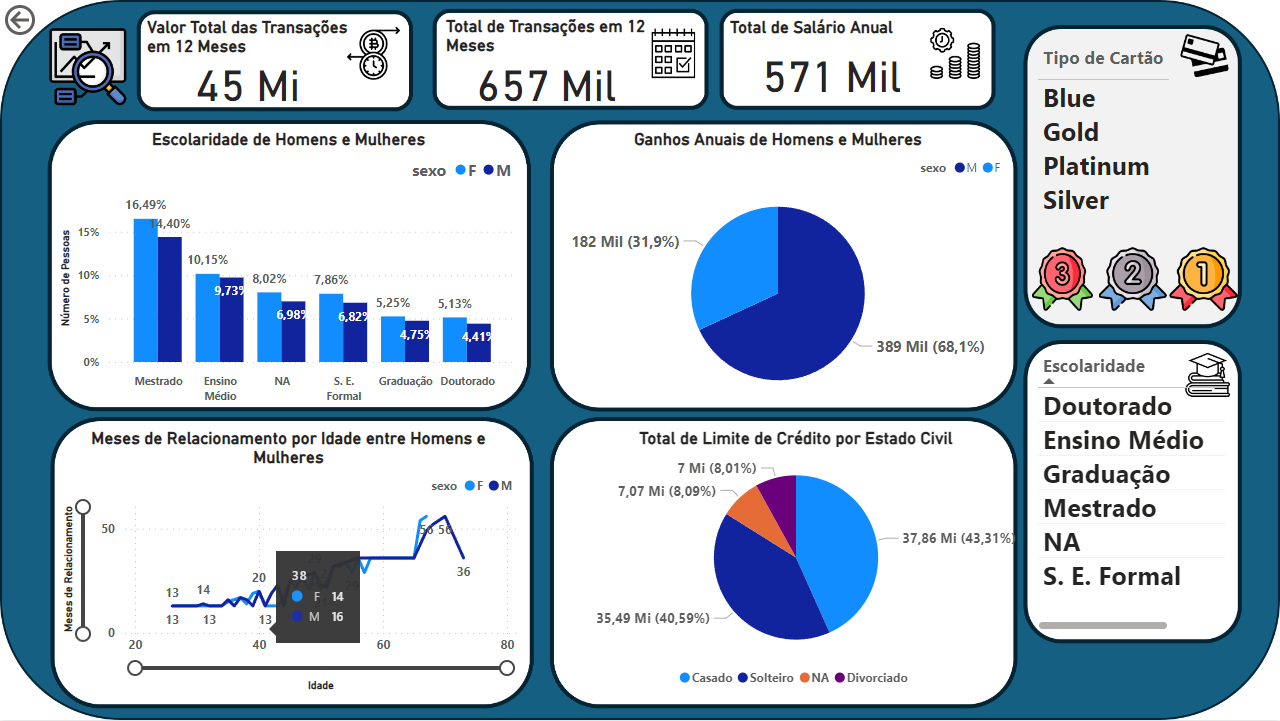This screenshot has height=721, width=1280.
Task: Click the coin stacks salary icon
Action: (x=955, y=55)
